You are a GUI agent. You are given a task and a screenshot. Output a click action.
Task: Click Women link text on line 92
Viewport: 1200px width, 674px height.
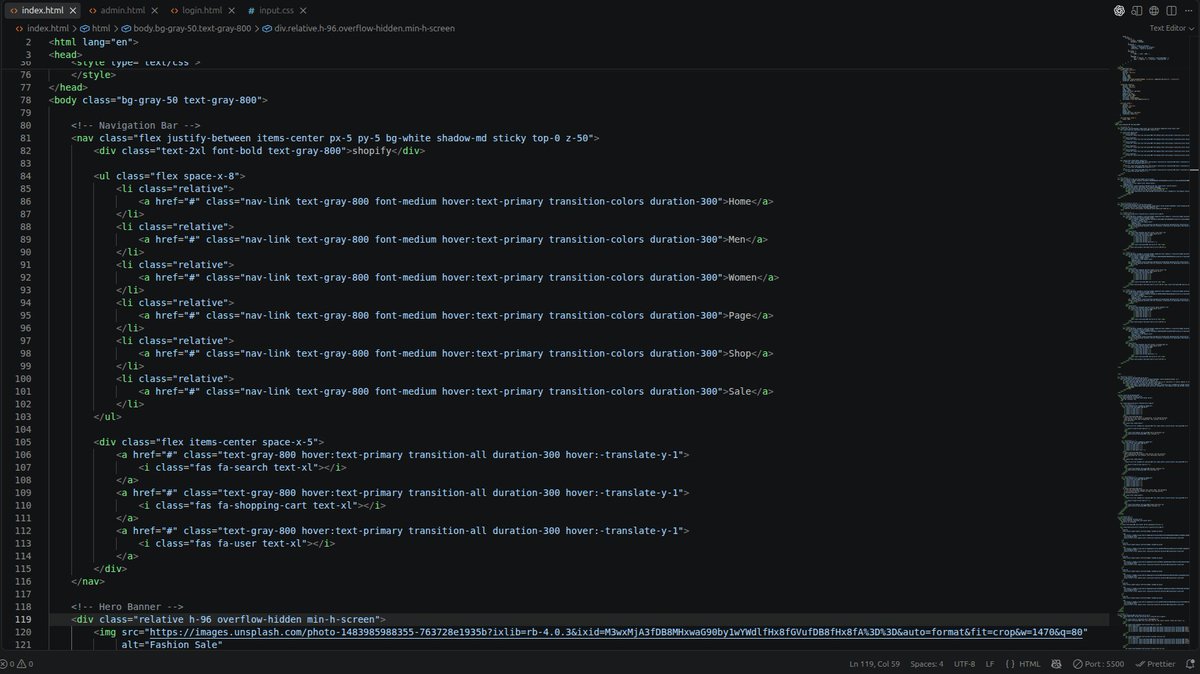[742, 277]
